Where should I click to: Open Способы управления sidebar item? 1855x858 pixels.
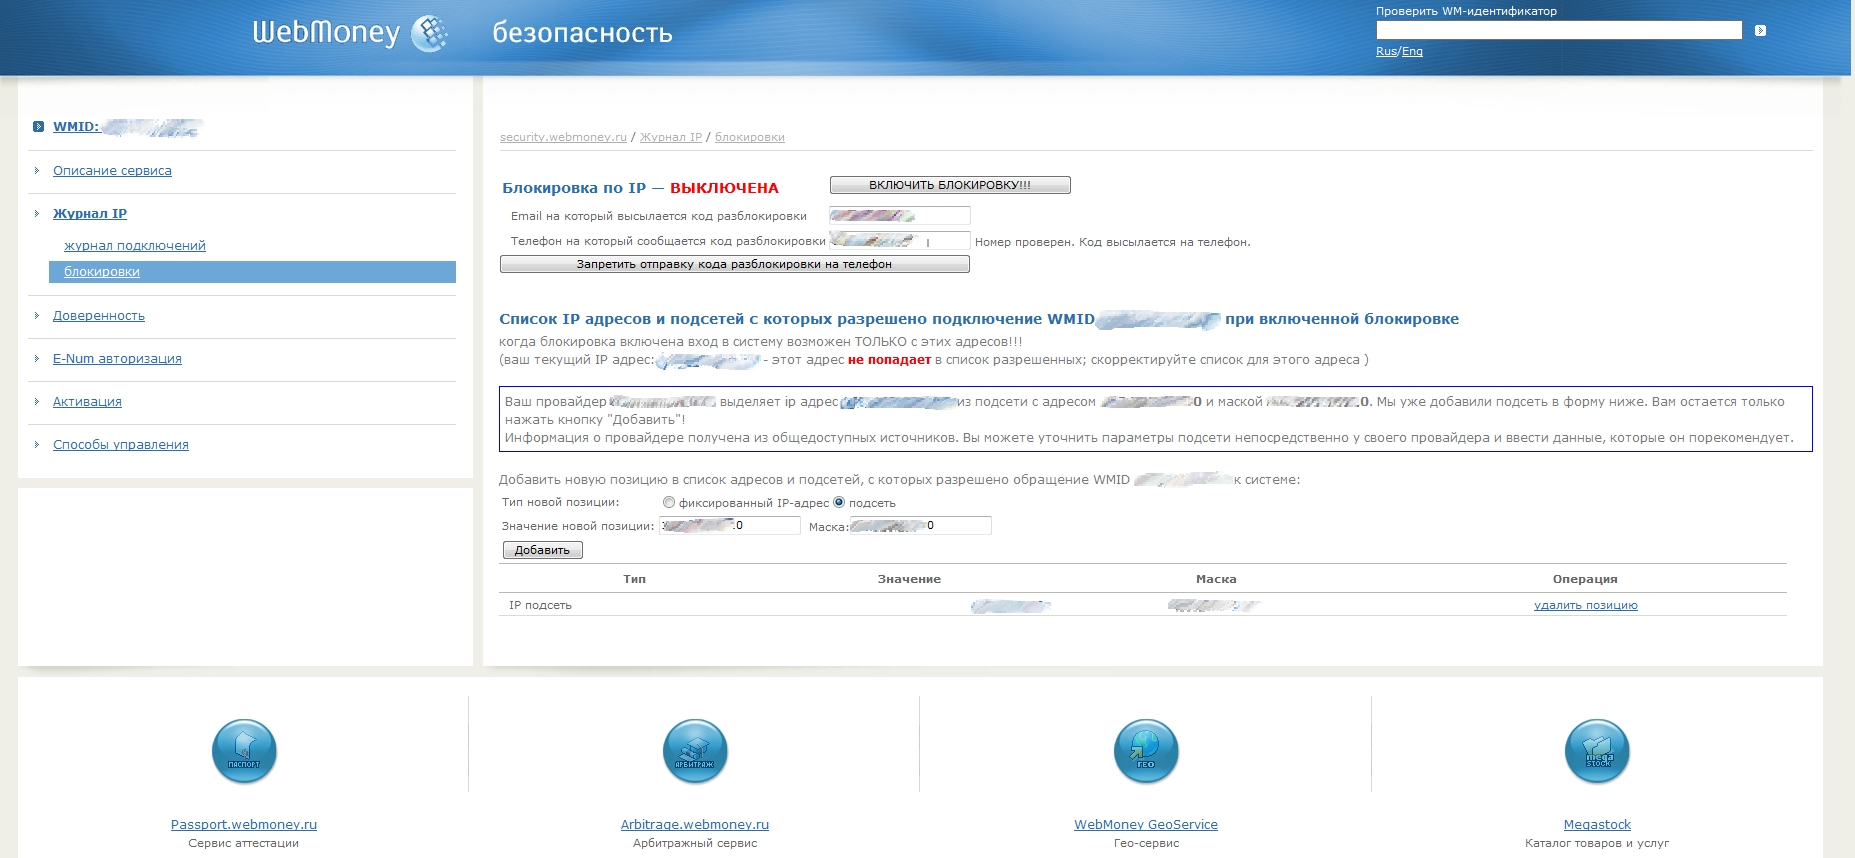pos(121,445)
